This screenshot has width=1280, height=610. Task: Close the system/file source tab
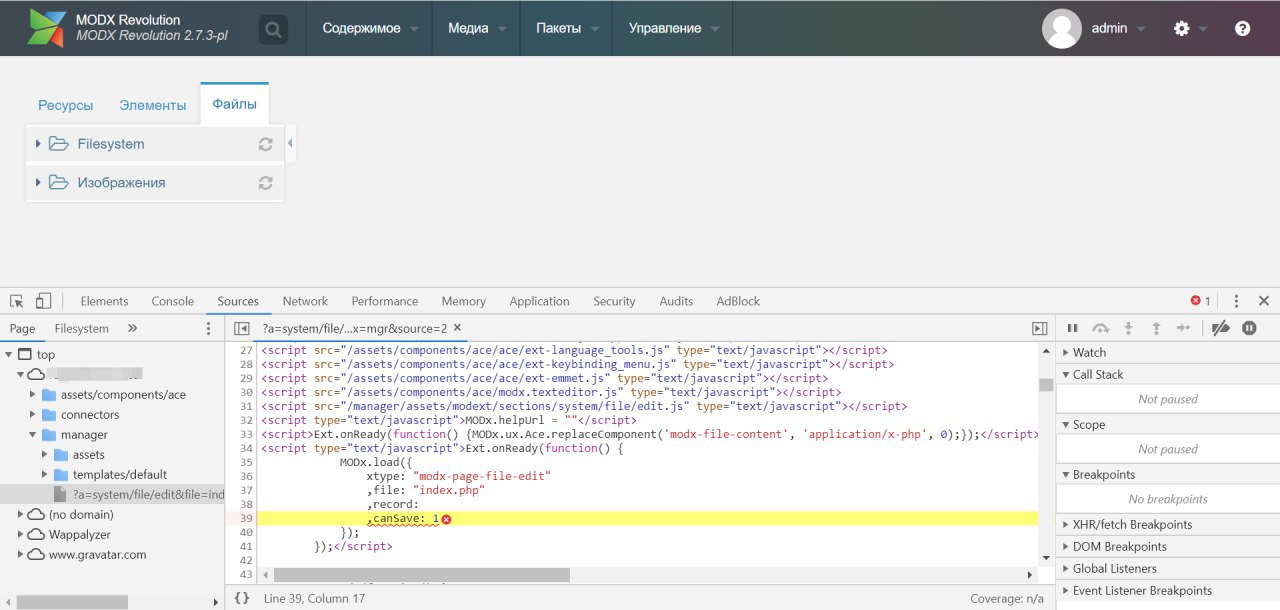click(x=457, y=328)
